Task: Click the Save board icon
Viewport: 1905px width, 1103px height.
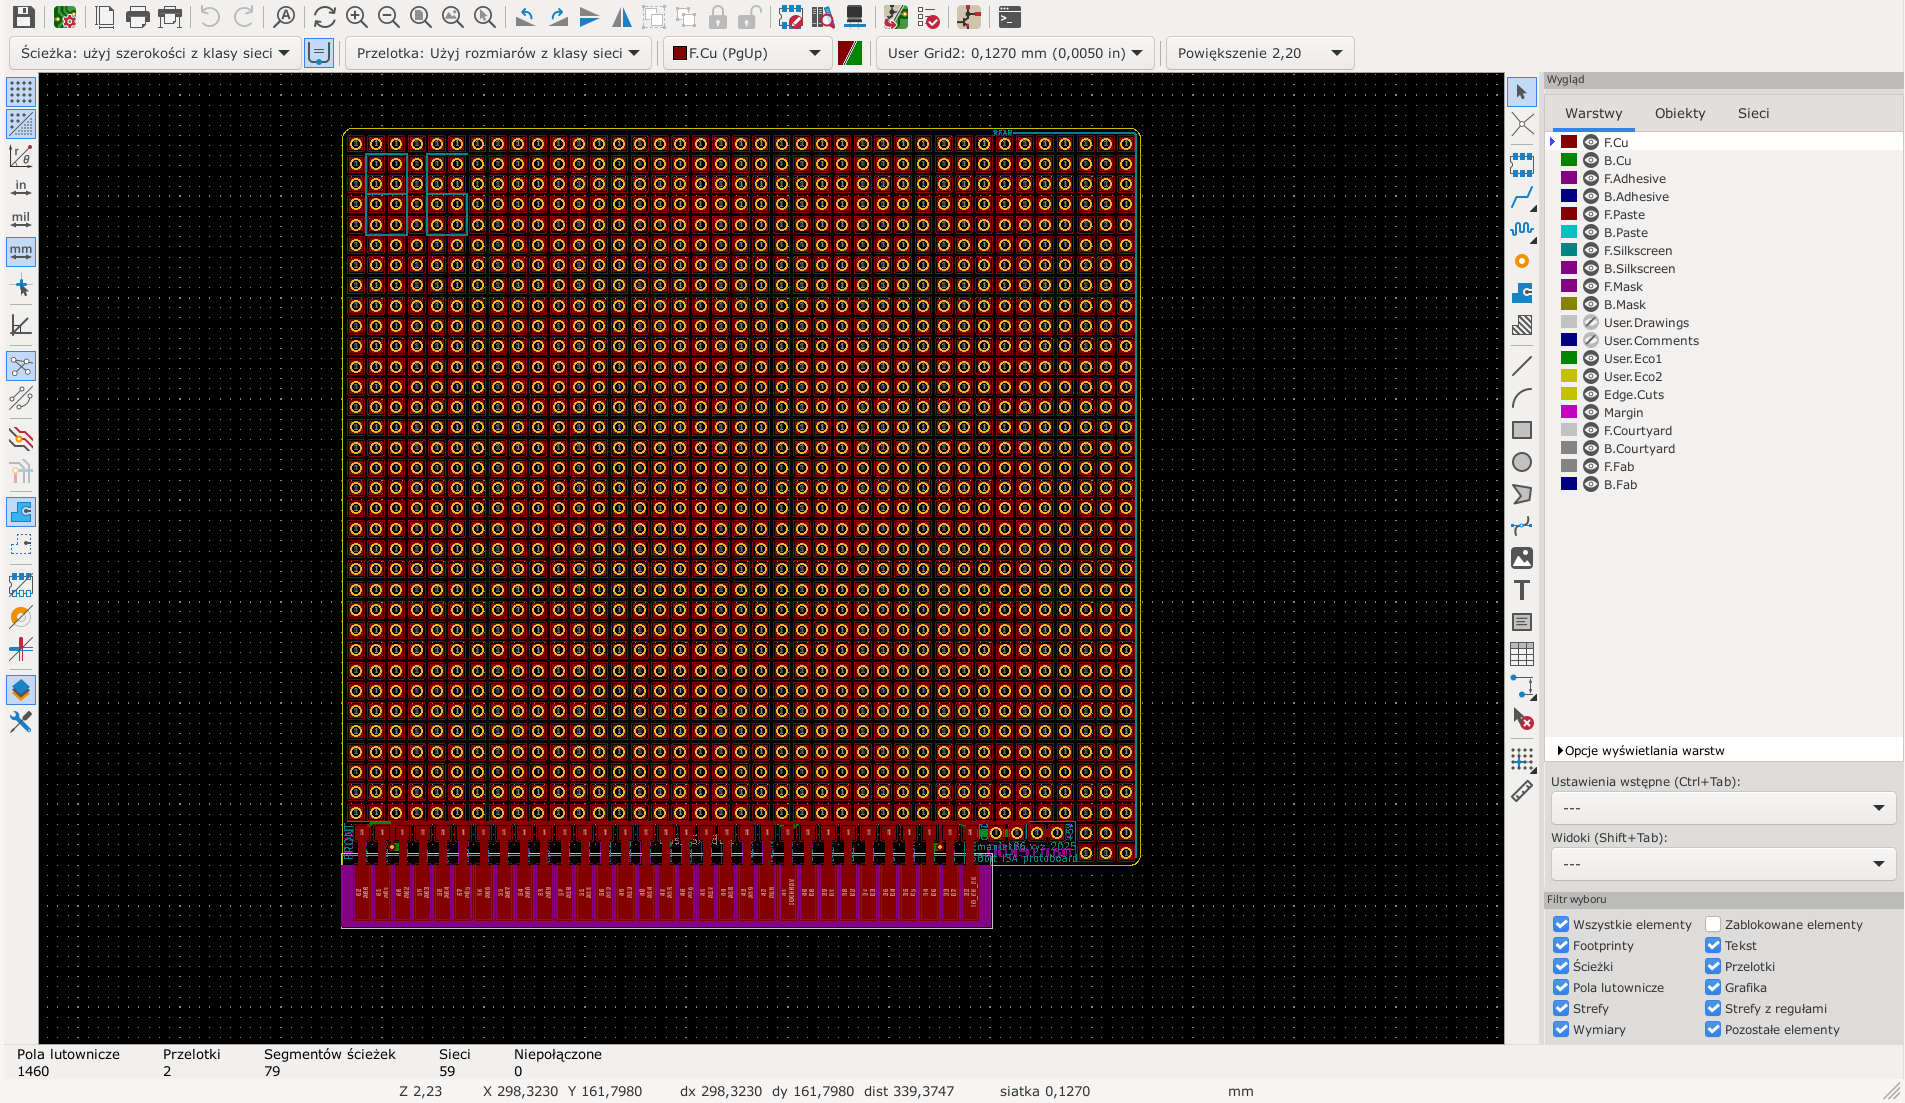Action: (24, 17)
